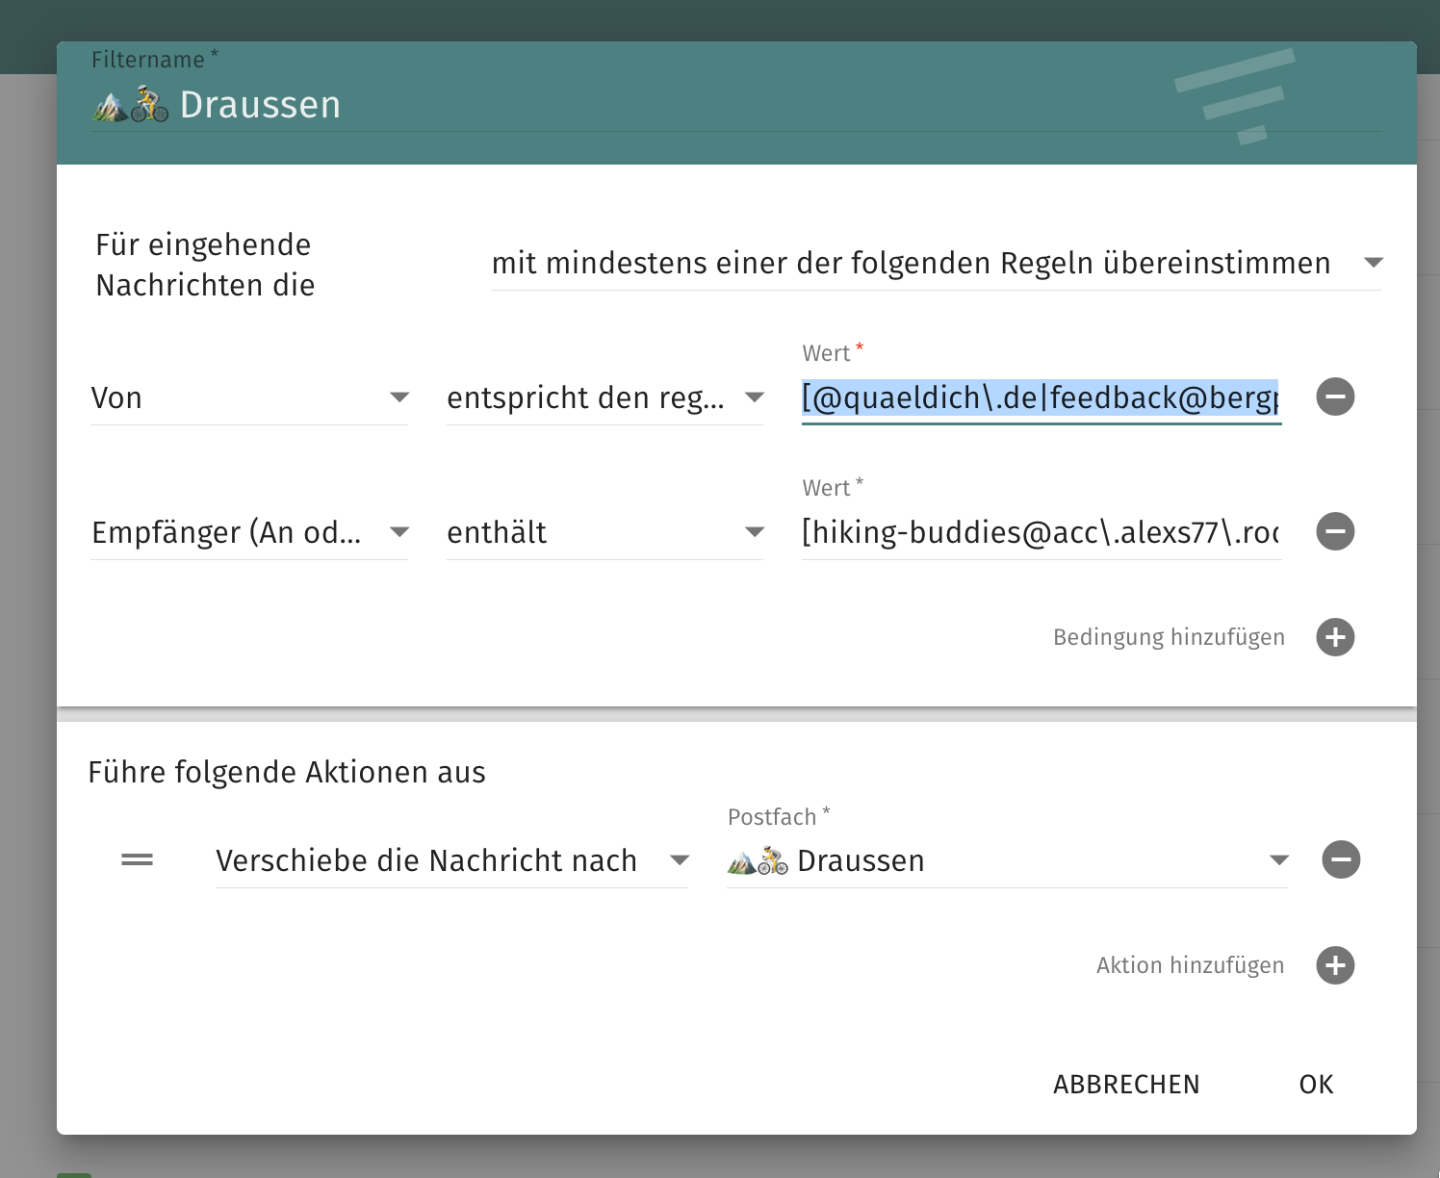Open the rule matching mode dropdown
Image resolution: width=1440 pixels, height=1178 pixels.
coord(936,263)
